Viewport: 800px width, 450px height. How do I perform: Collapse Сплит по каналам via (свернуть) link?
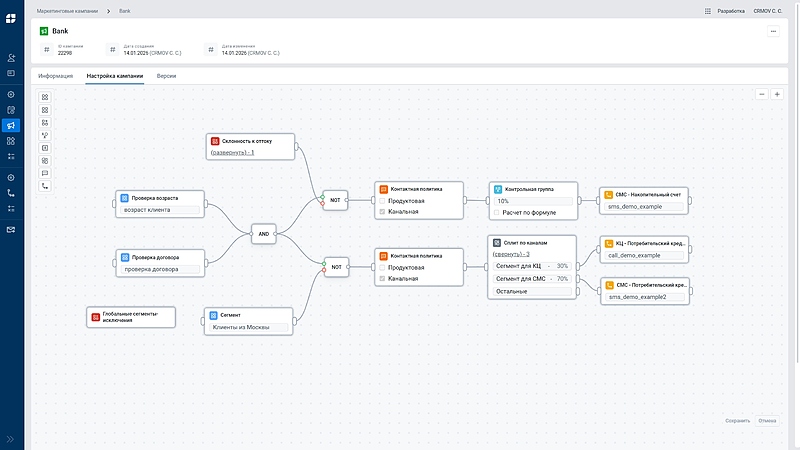coord(511,254)
